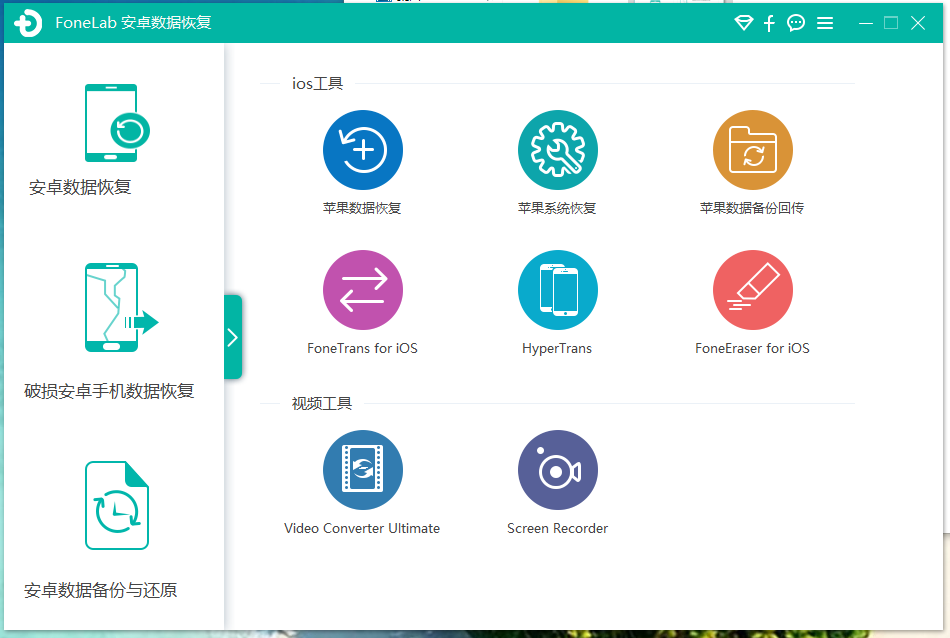The width and height of the screenshot is (950, 638).
Task: Open the hamburger menu in title bar
Action: point(825,23)
